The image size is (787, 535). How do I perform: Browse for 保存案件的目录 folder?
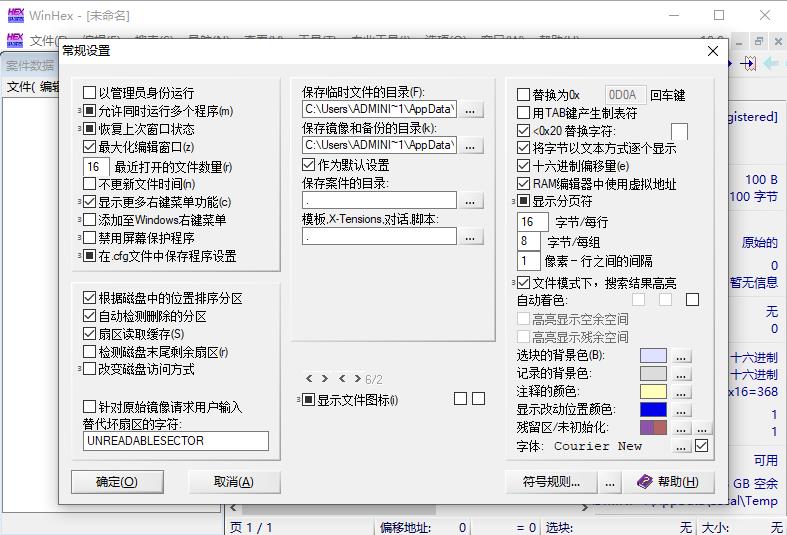[471, 201]
